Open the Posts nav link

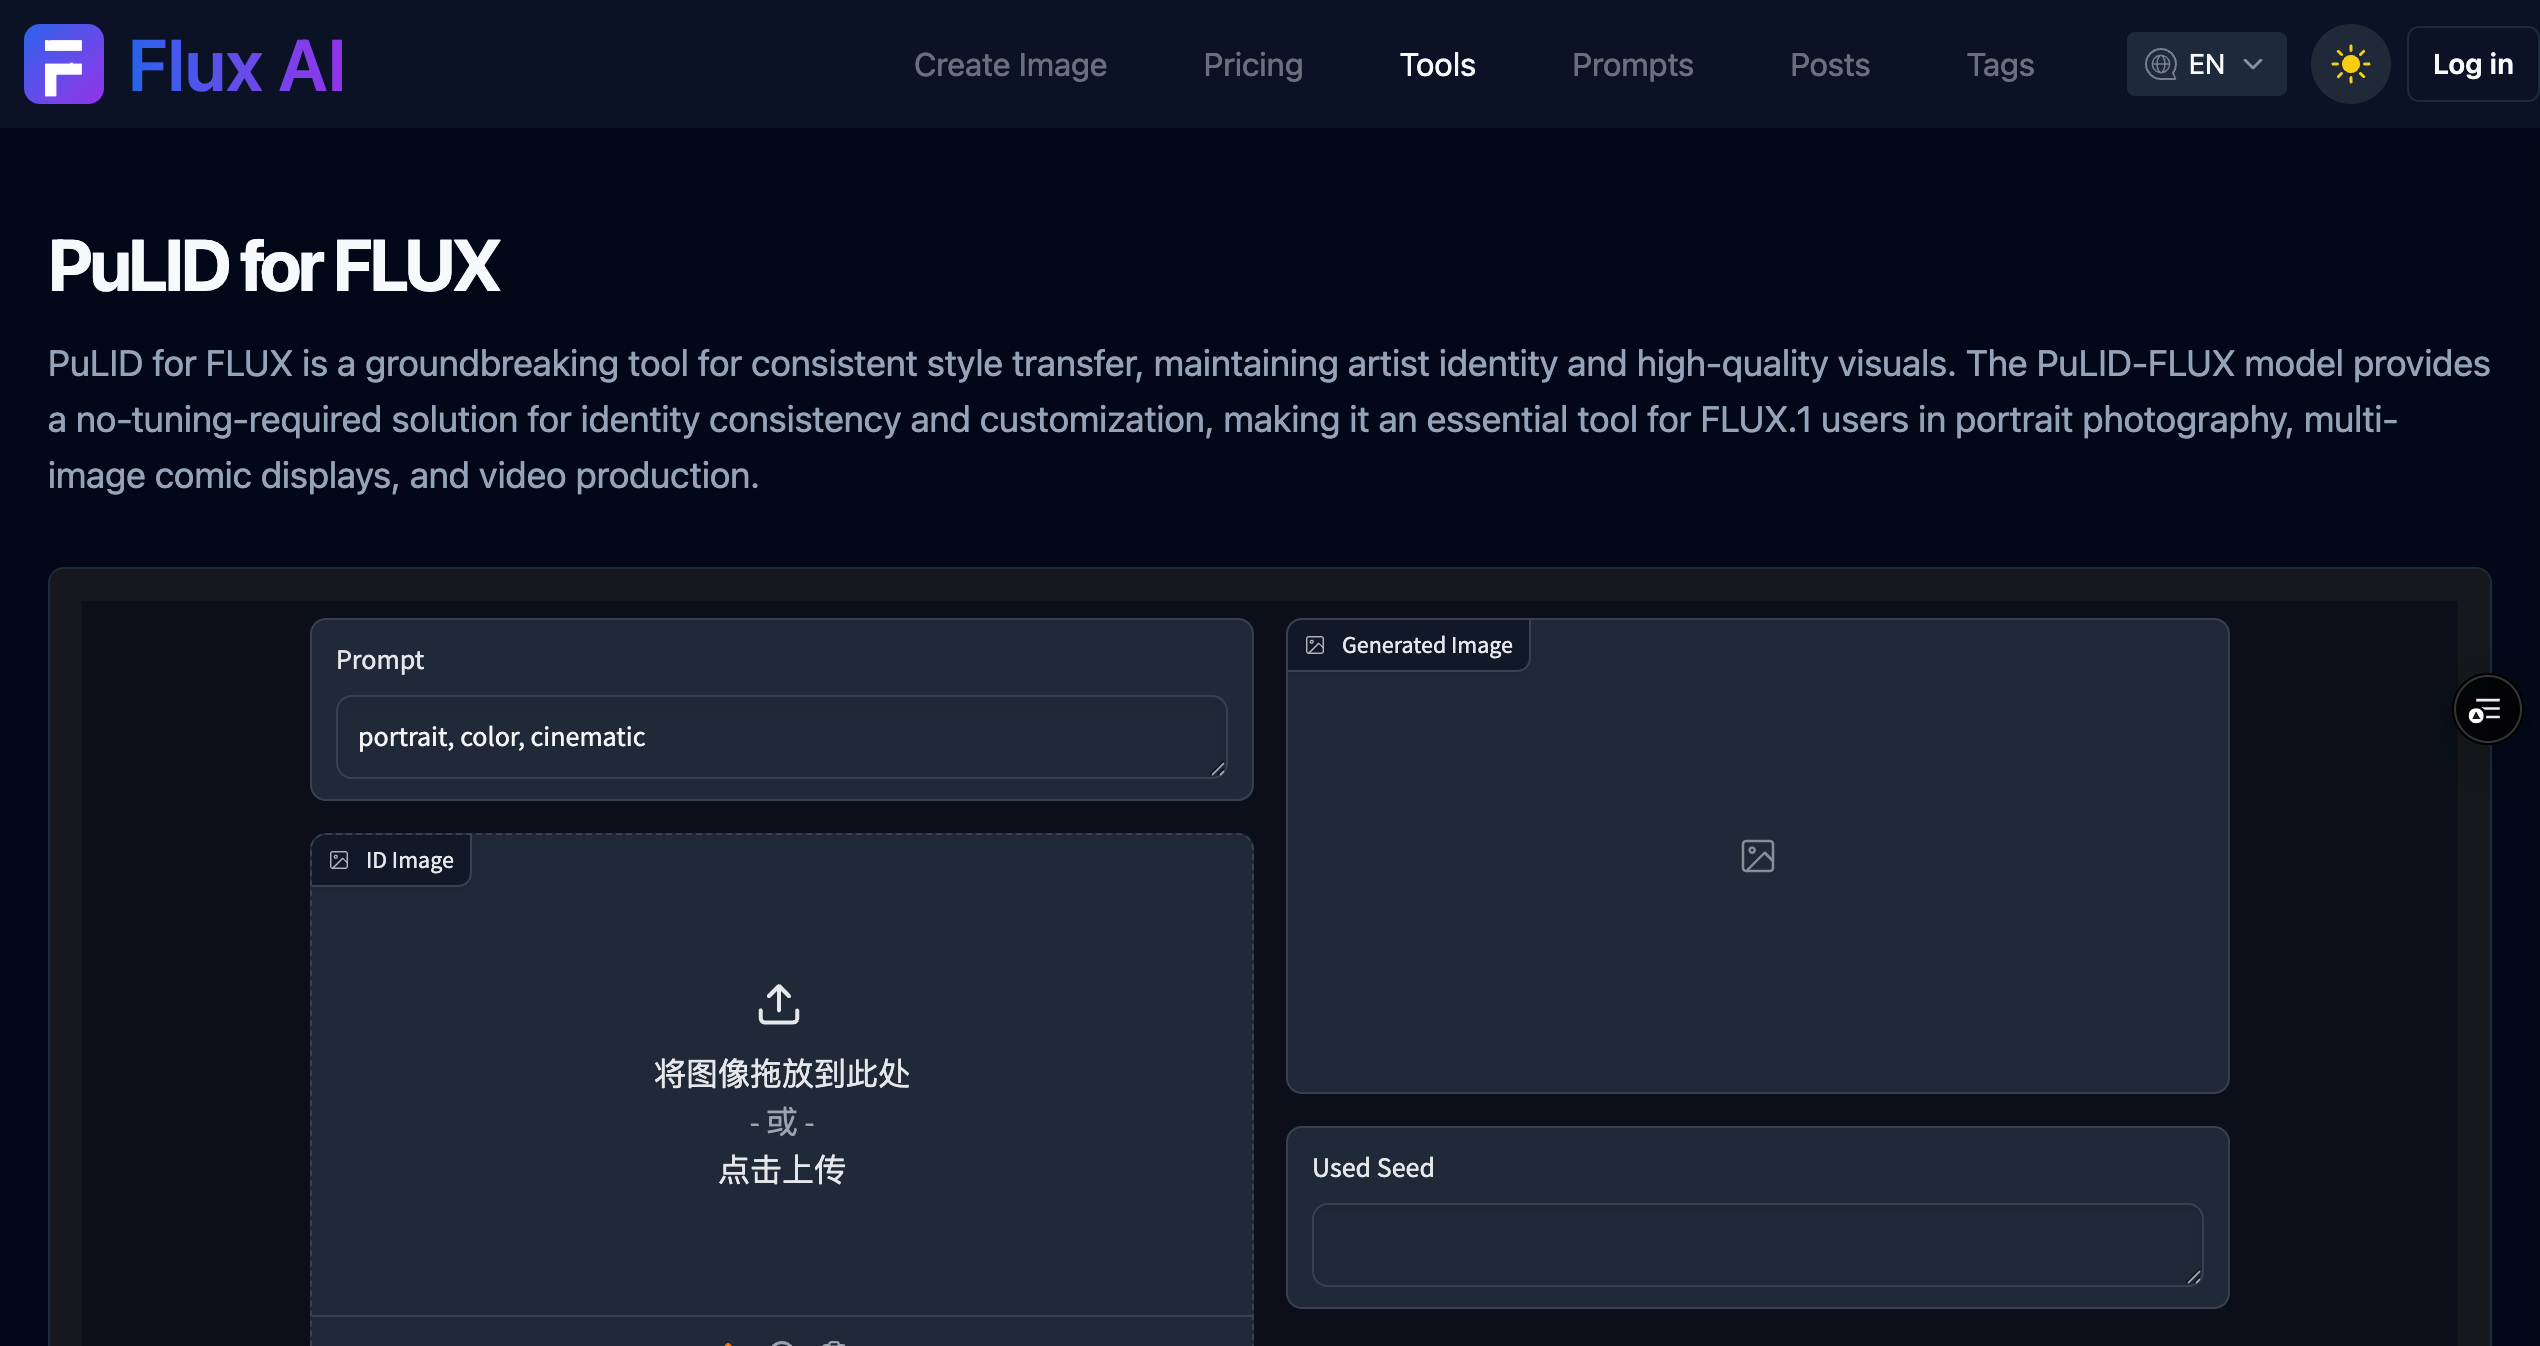pos(1829,65)
